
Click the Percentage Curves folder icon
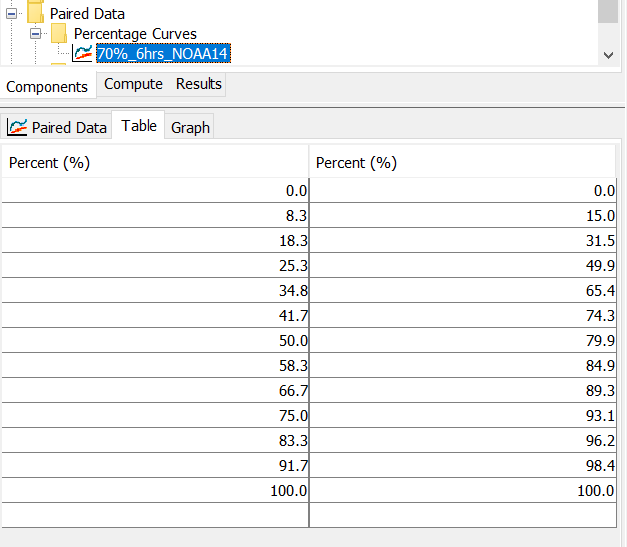tap(59, 33)
